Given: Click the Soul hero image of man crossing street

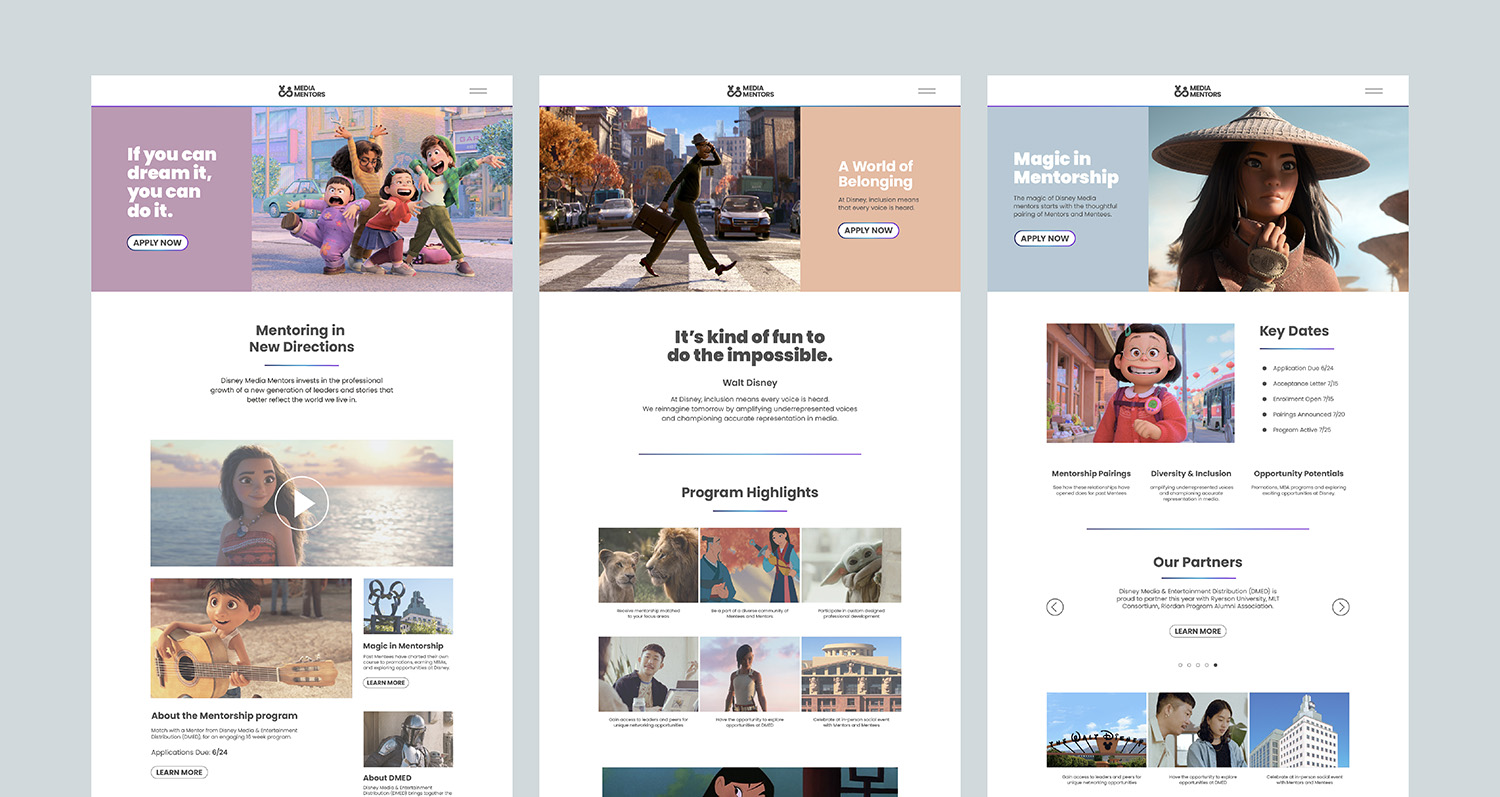Looking at the screenshot, I should click(x=669, y=199).
